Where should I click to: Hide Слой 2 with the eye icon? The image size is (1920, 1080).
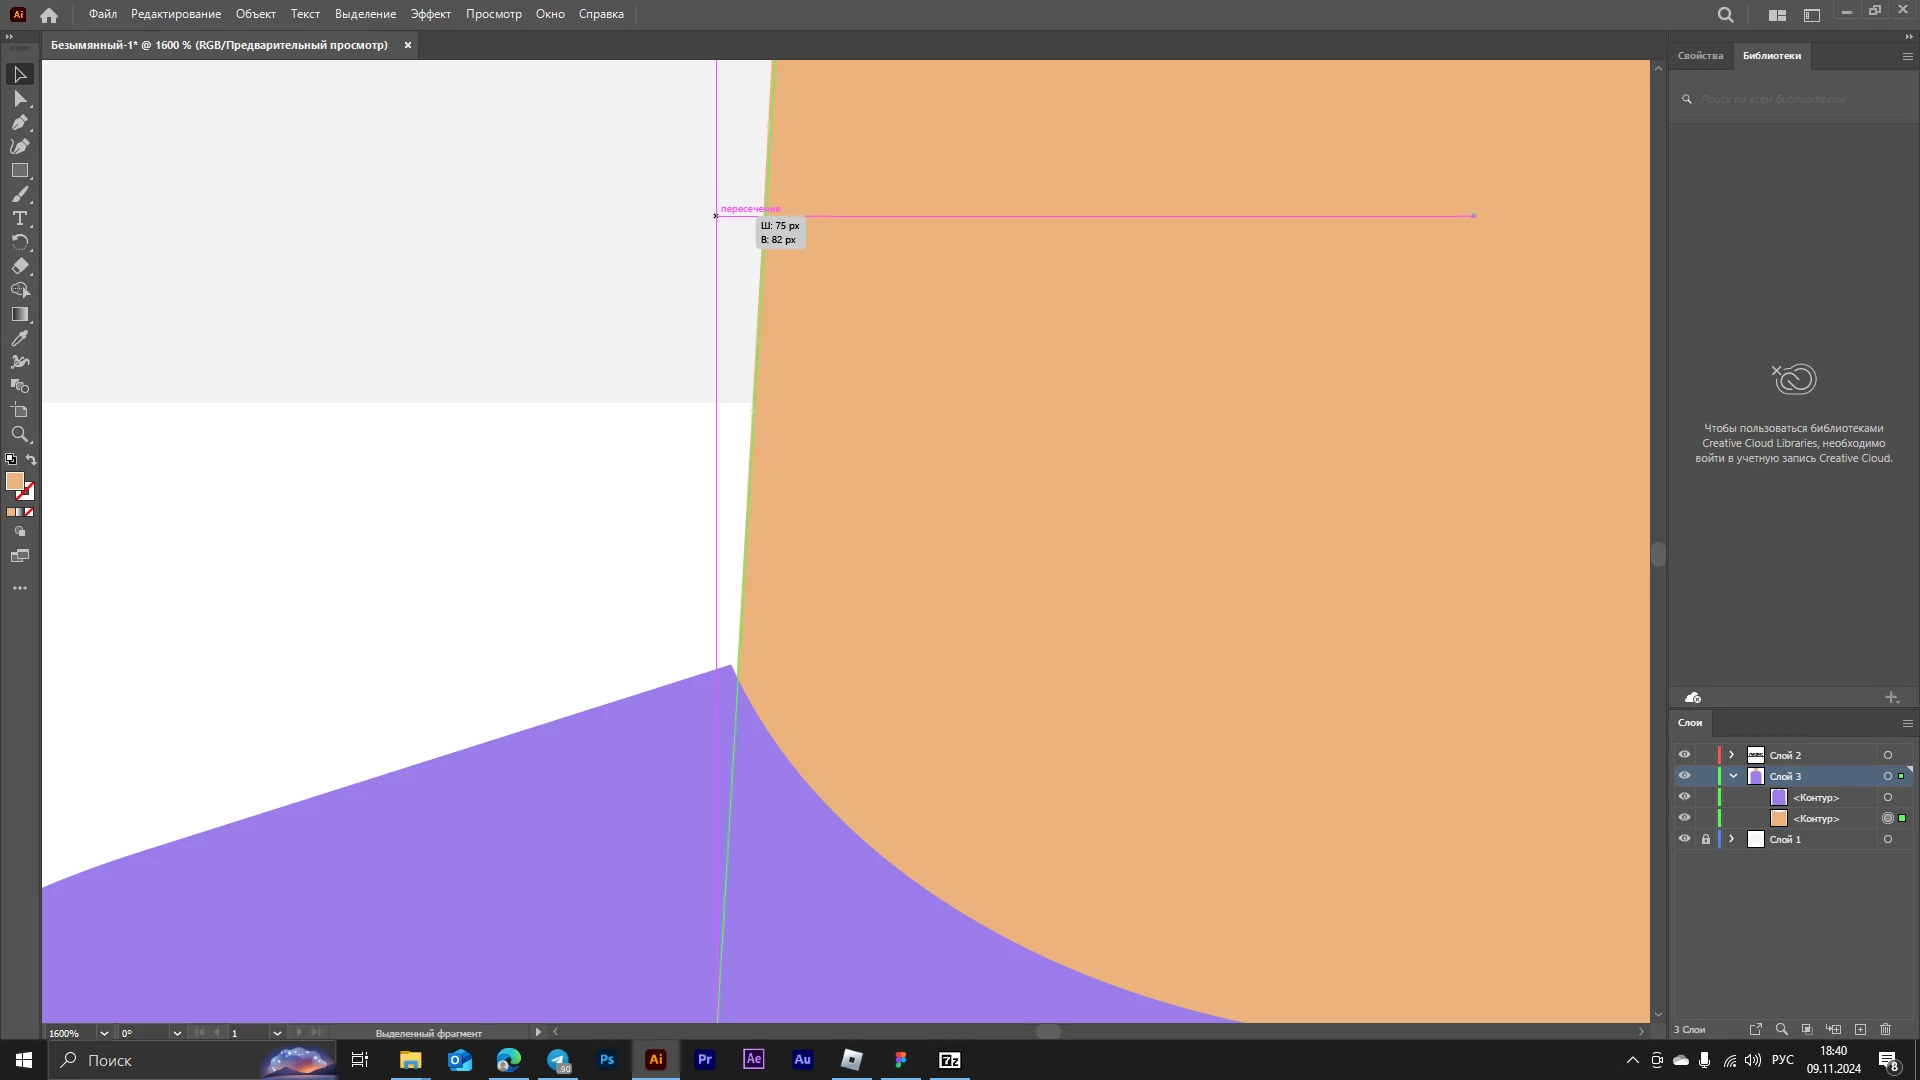[1684, 755]
